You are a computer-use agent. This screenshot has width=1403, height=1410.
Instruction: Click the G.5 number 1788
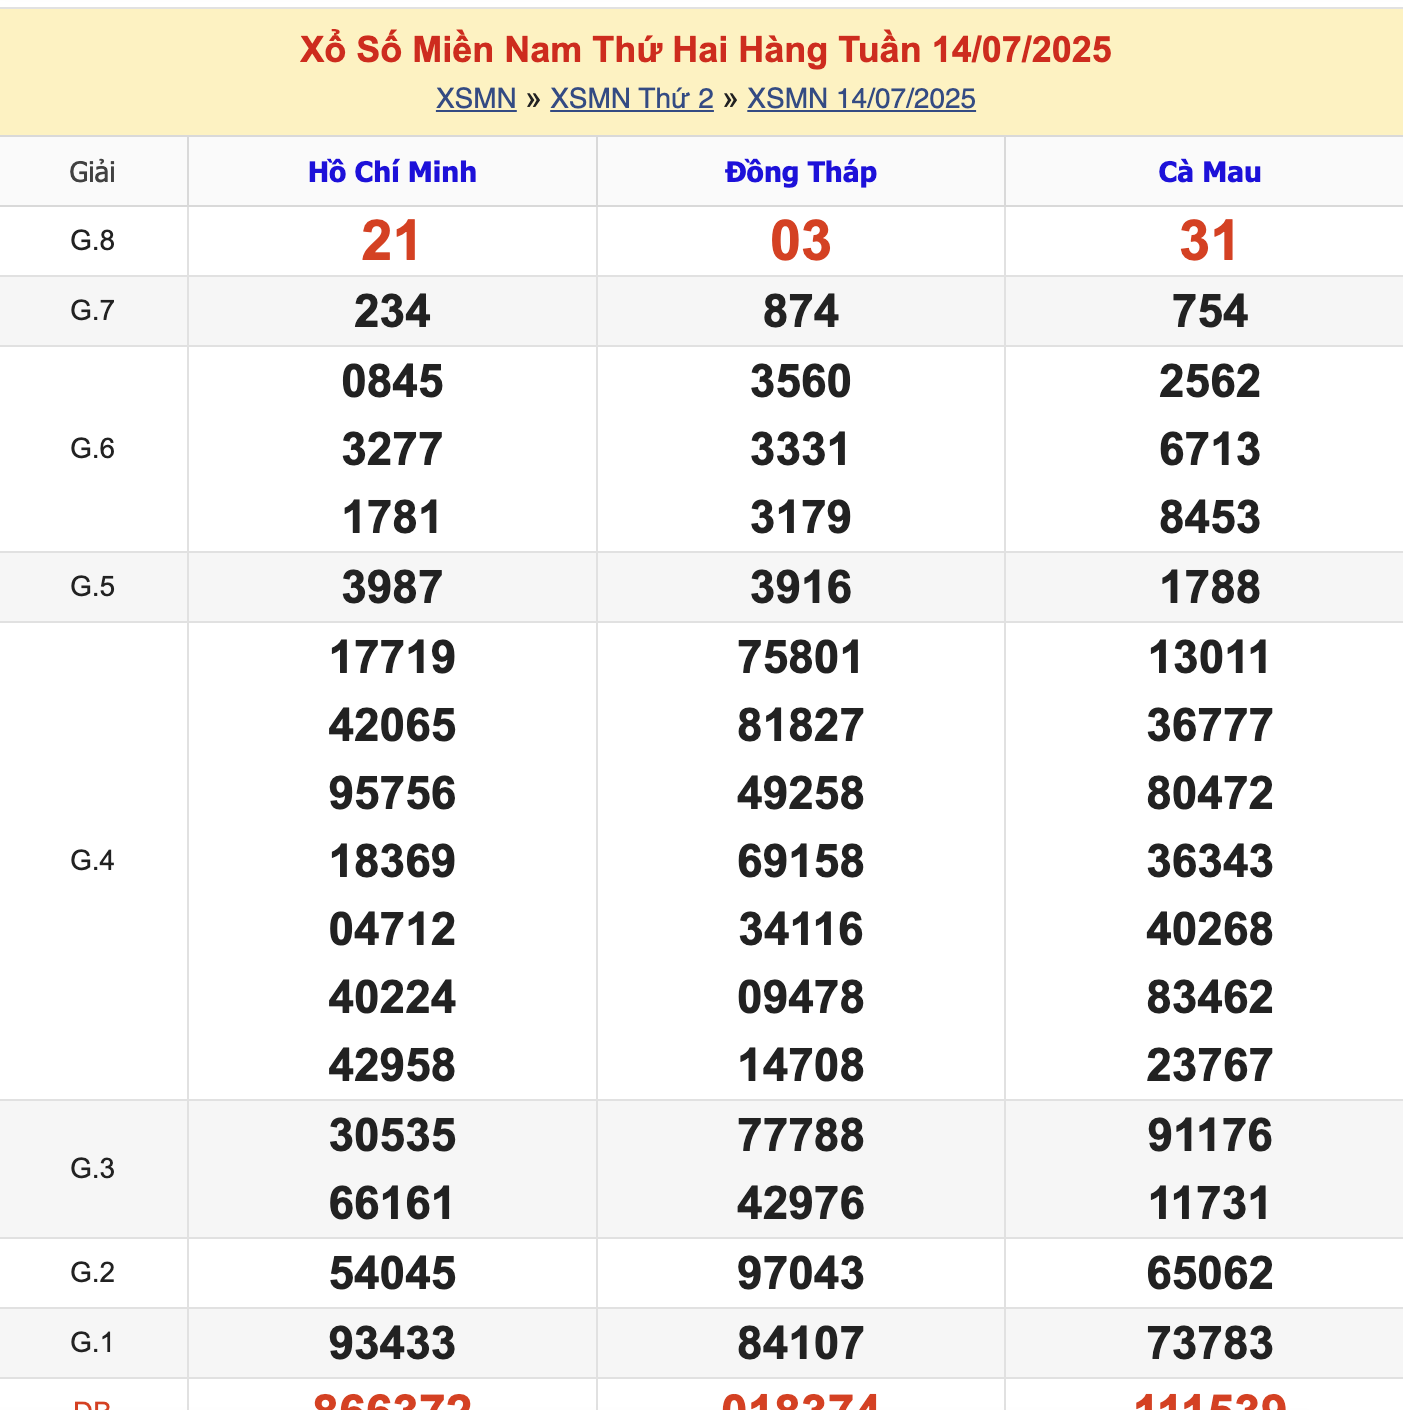(1210, 587)
